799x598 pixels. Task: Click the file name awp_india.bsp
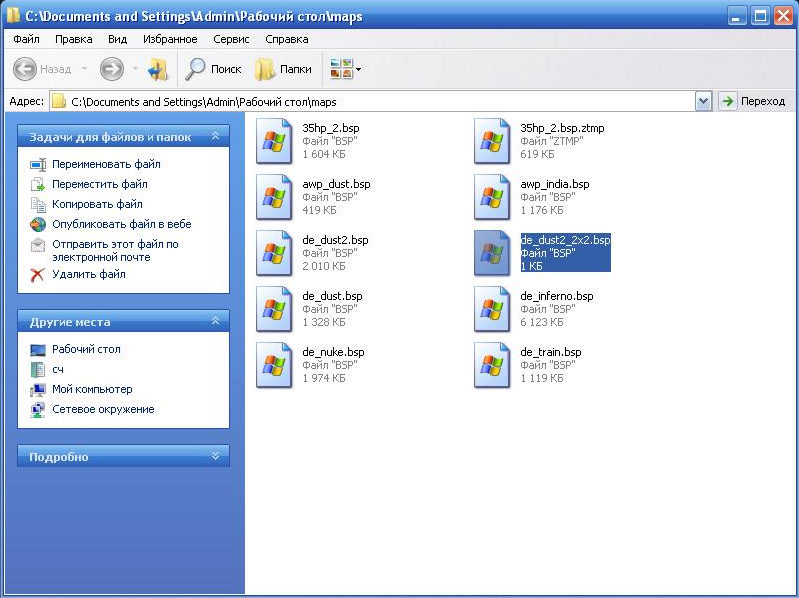pos(555,184)
